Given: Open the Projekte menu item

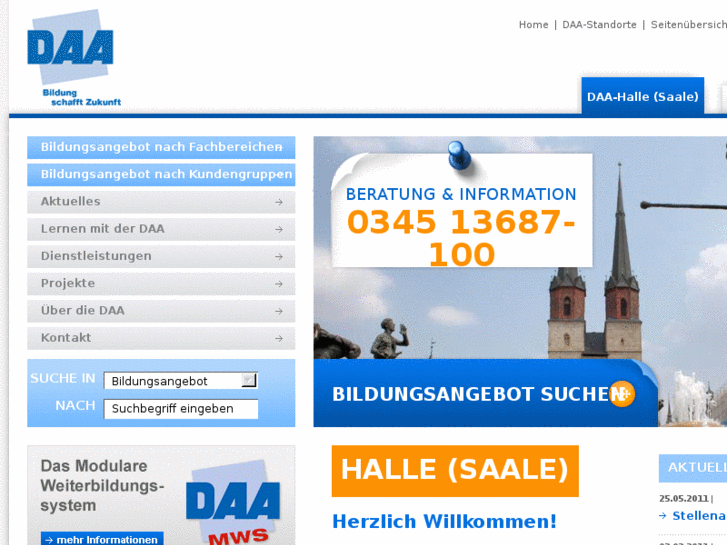Looking at the screenshot, I should pos(161,284).
